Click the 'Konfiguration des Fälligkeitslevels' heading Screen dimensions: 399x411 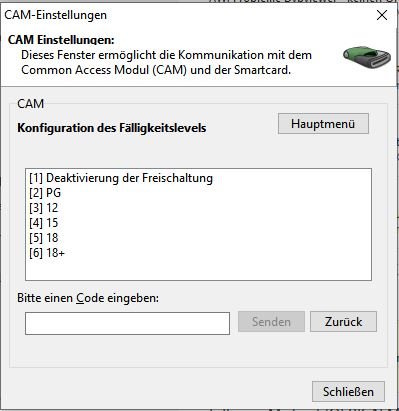112,128
